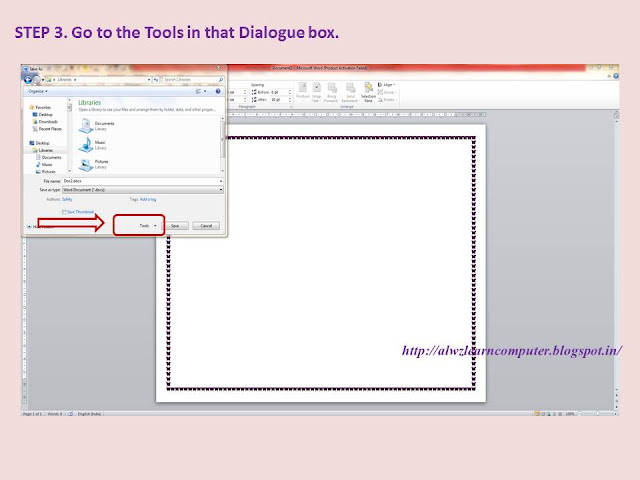Screen dimensions: 640x480
Task: Click the change view icon in dialog toolbar
Action: click(198, 91)
